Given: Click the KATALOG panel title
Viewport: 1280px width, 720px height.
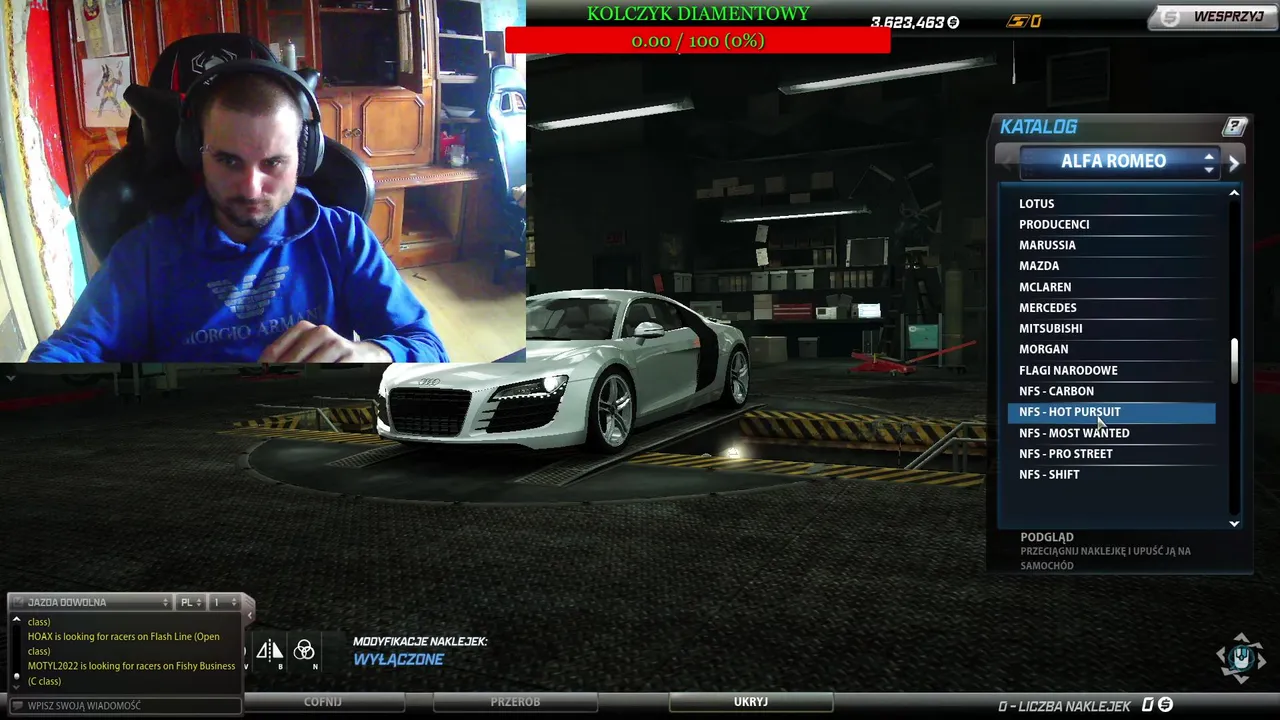Looking at the screenshot, I should 1039,127.
